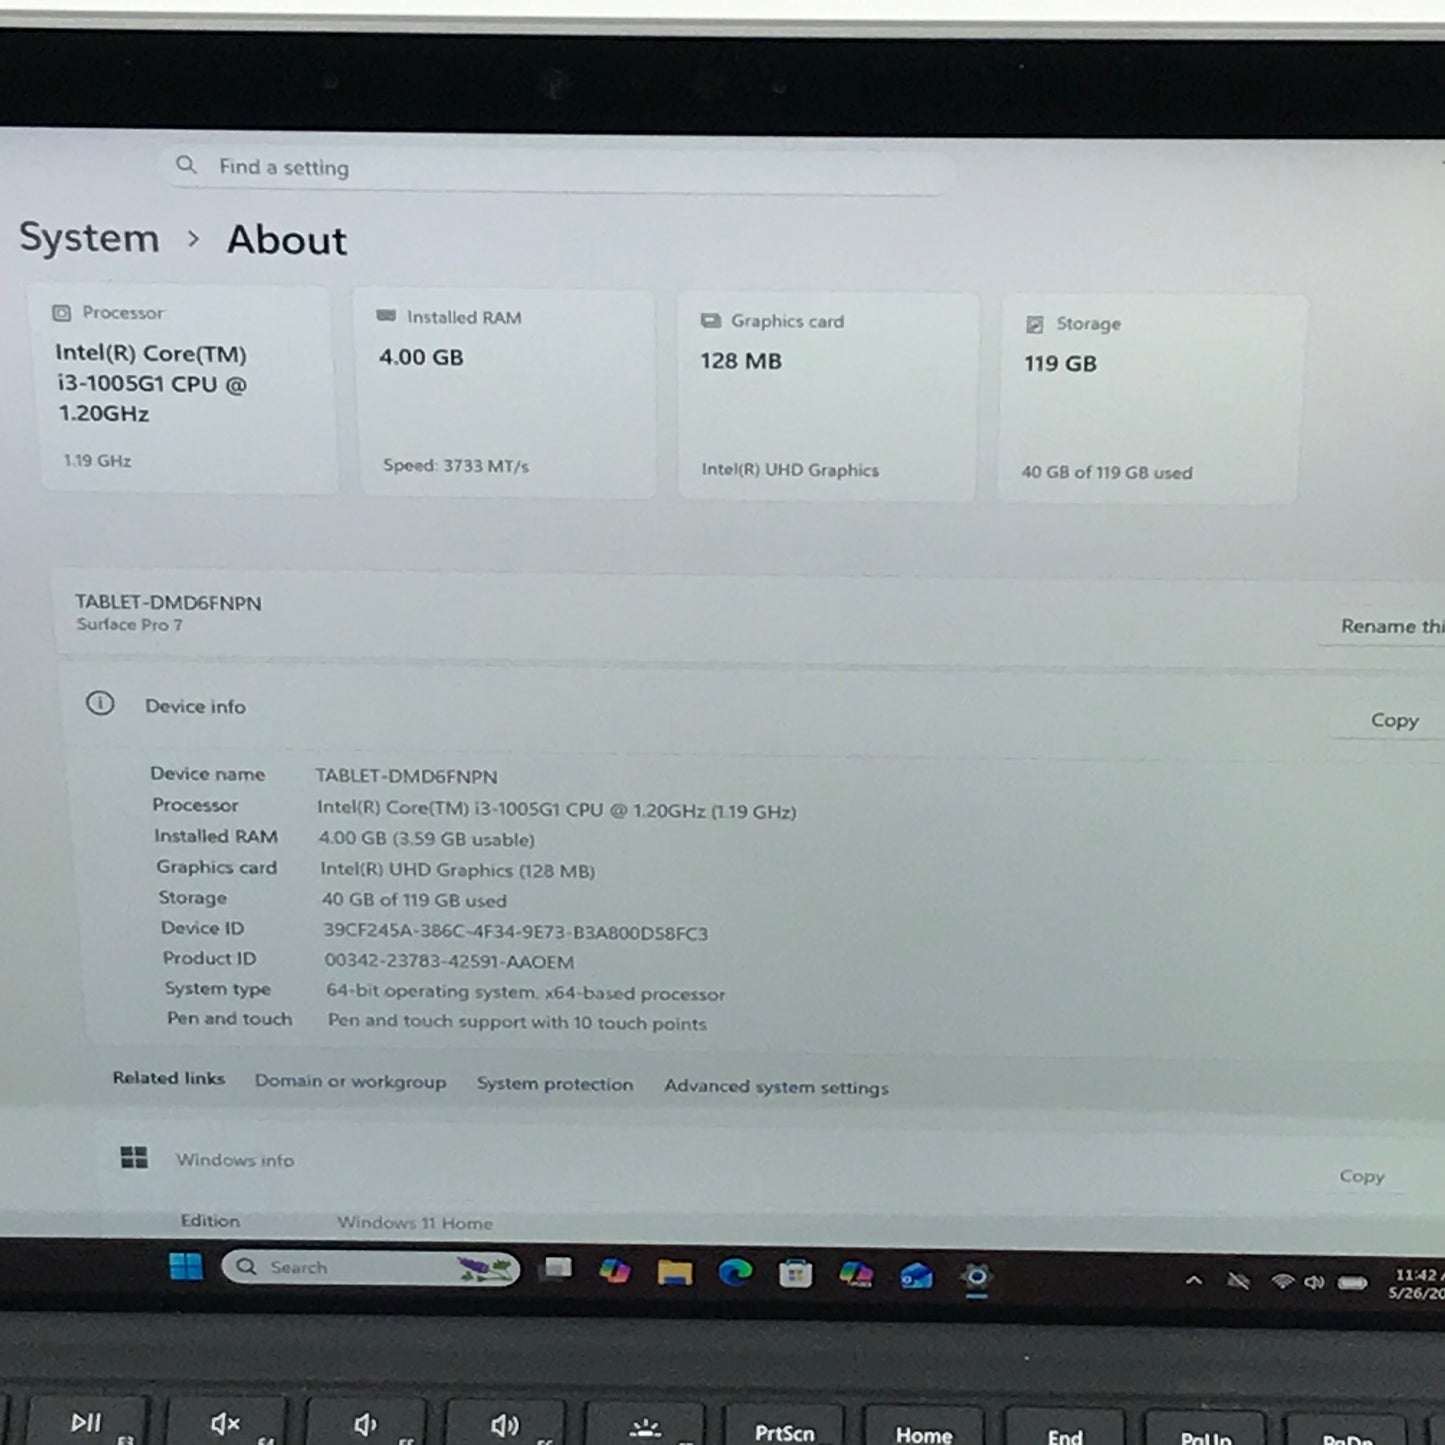Copy the Windows info specifications
Screen dimensions: 1445x1445
[1362, 1176]
